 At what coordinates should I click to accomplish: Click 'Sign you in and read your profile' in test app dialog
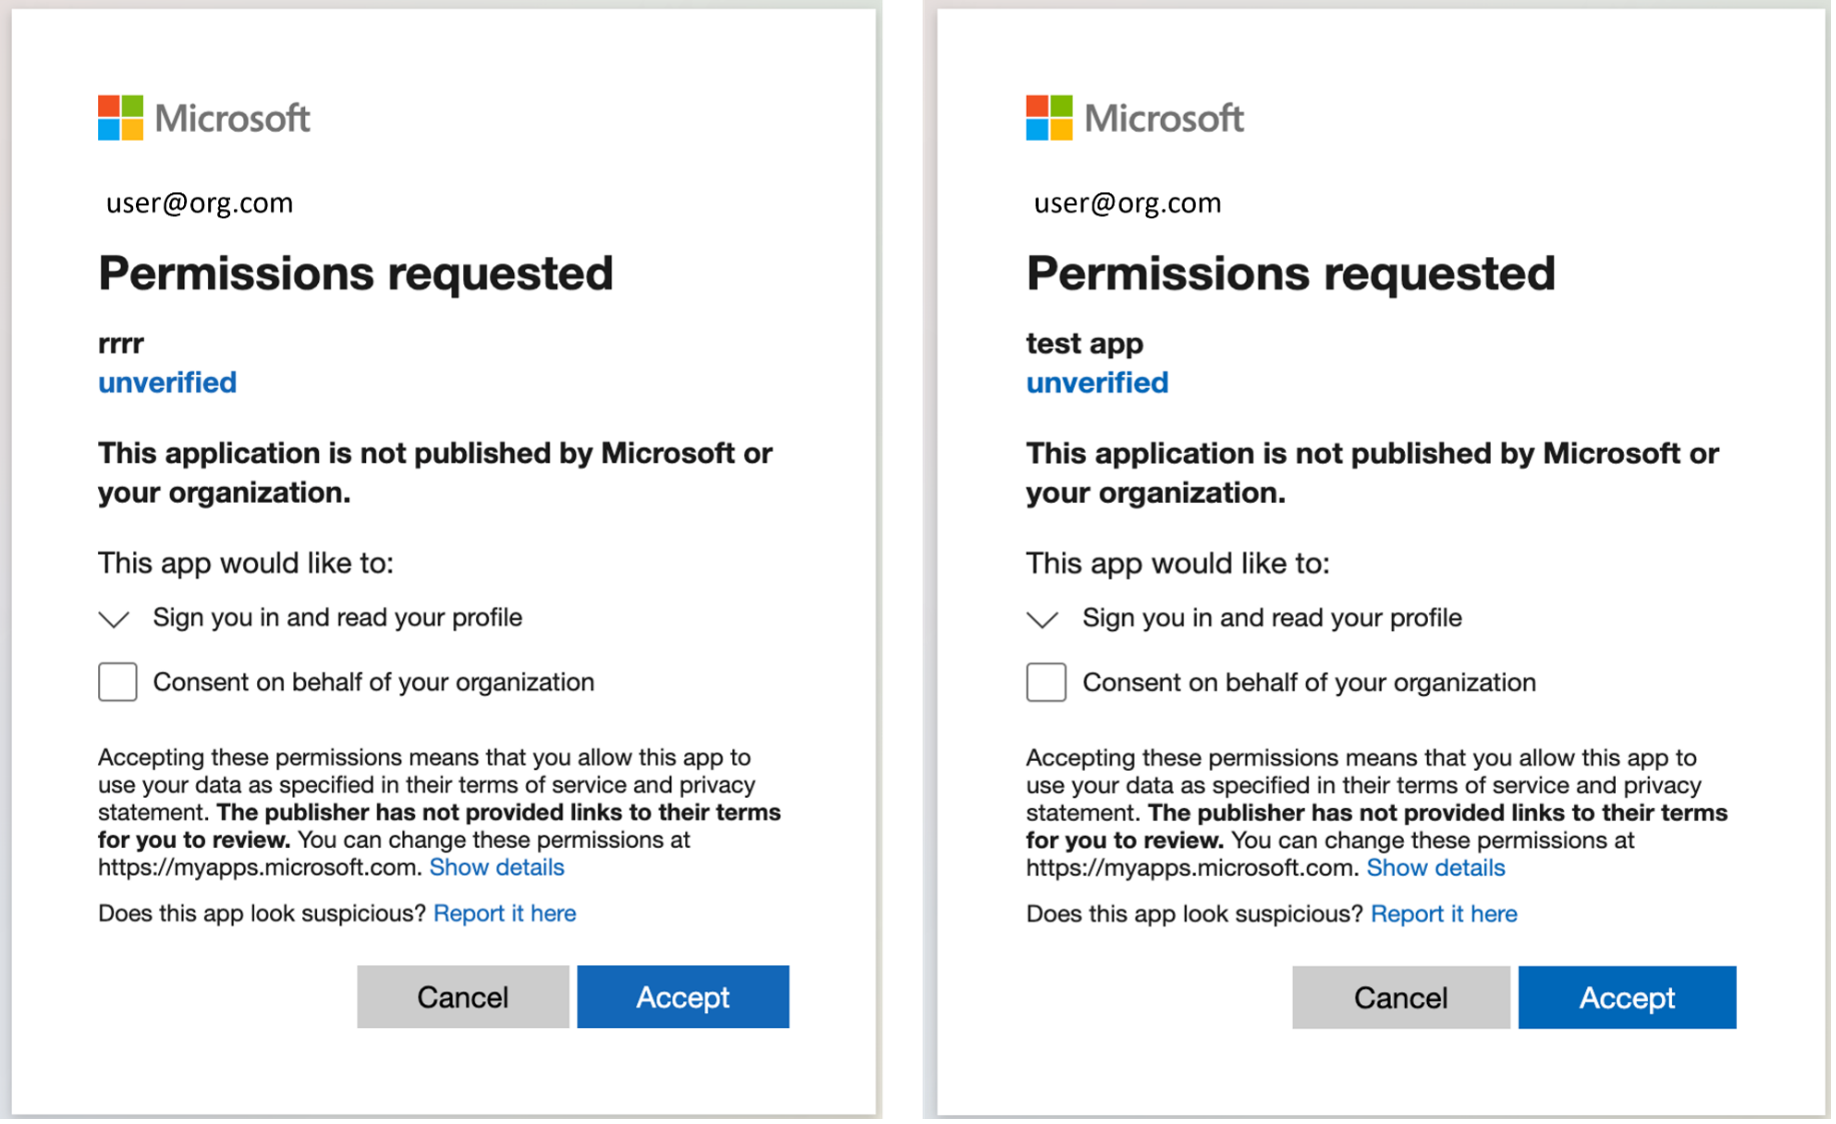tap(1272, 618)
